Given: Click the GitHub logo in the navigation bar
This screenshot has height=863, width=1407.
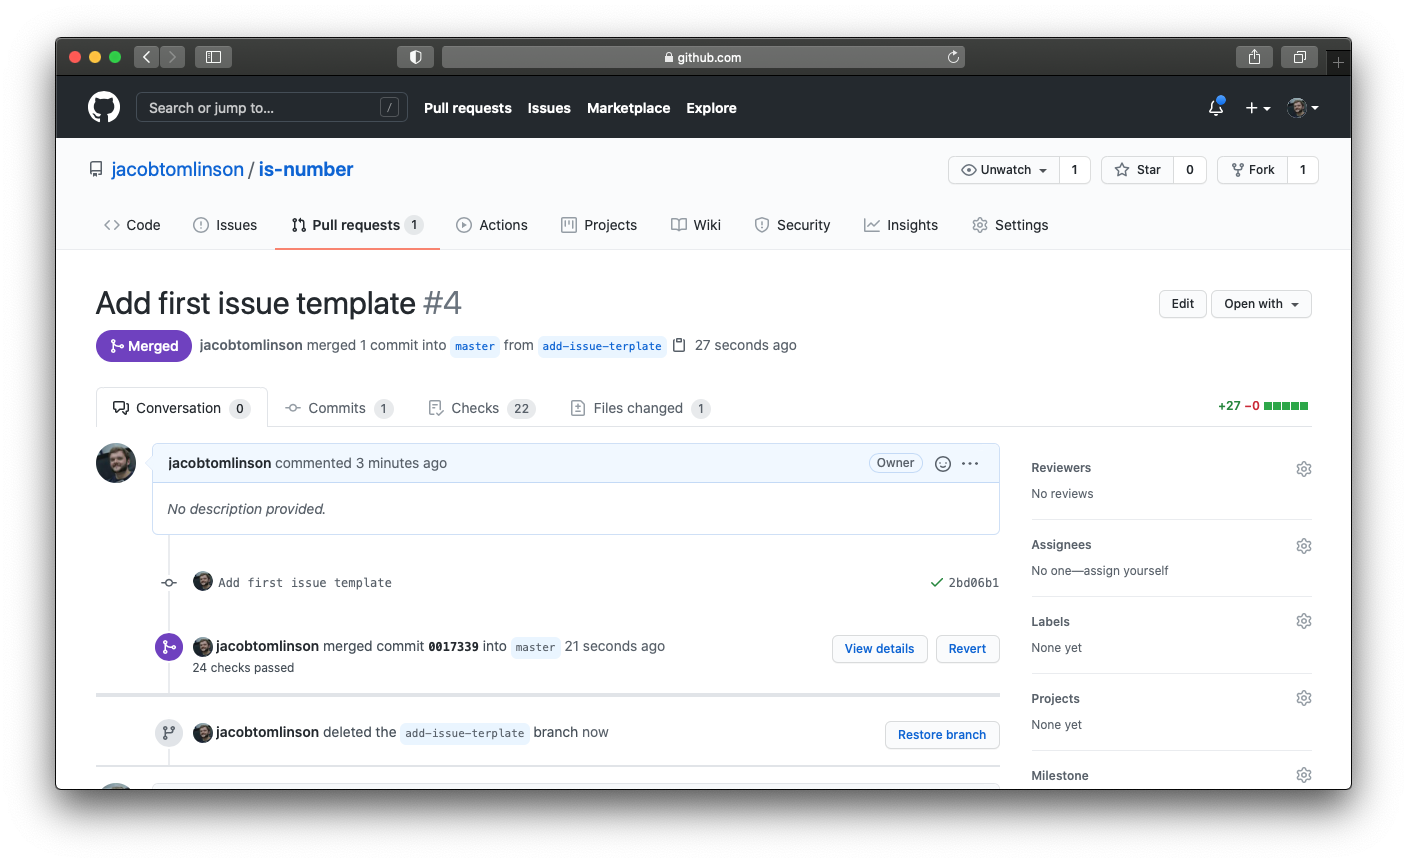Looking at the screenshot, I should point(104,107).
